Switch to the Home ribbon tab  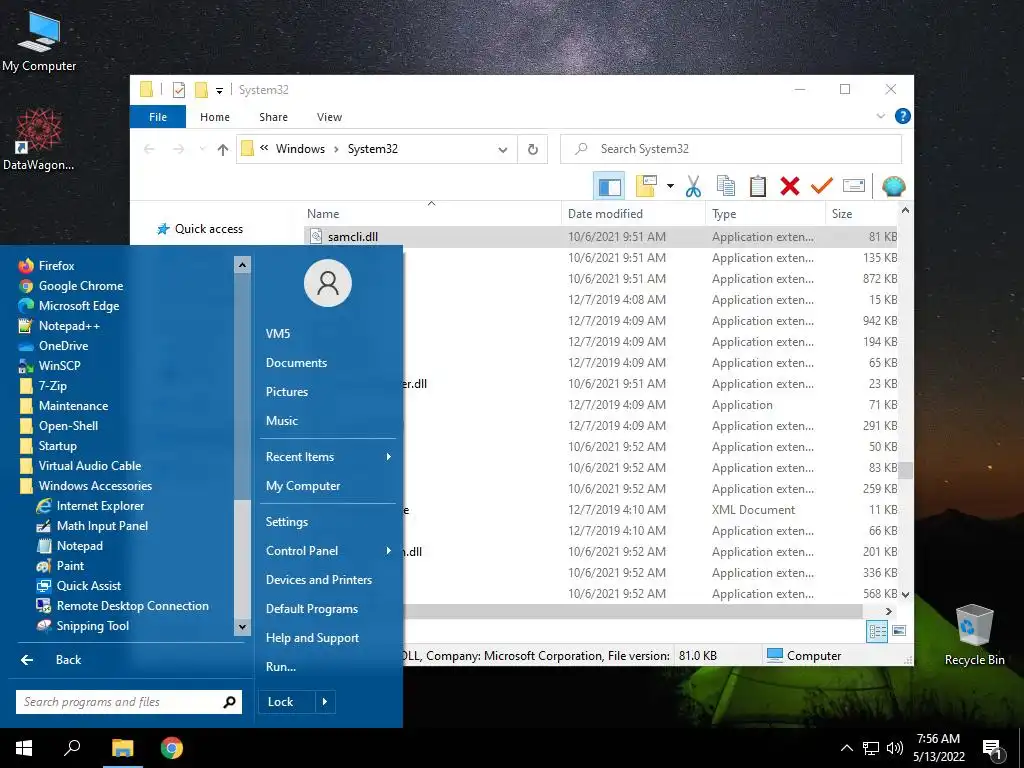[215, 117]
